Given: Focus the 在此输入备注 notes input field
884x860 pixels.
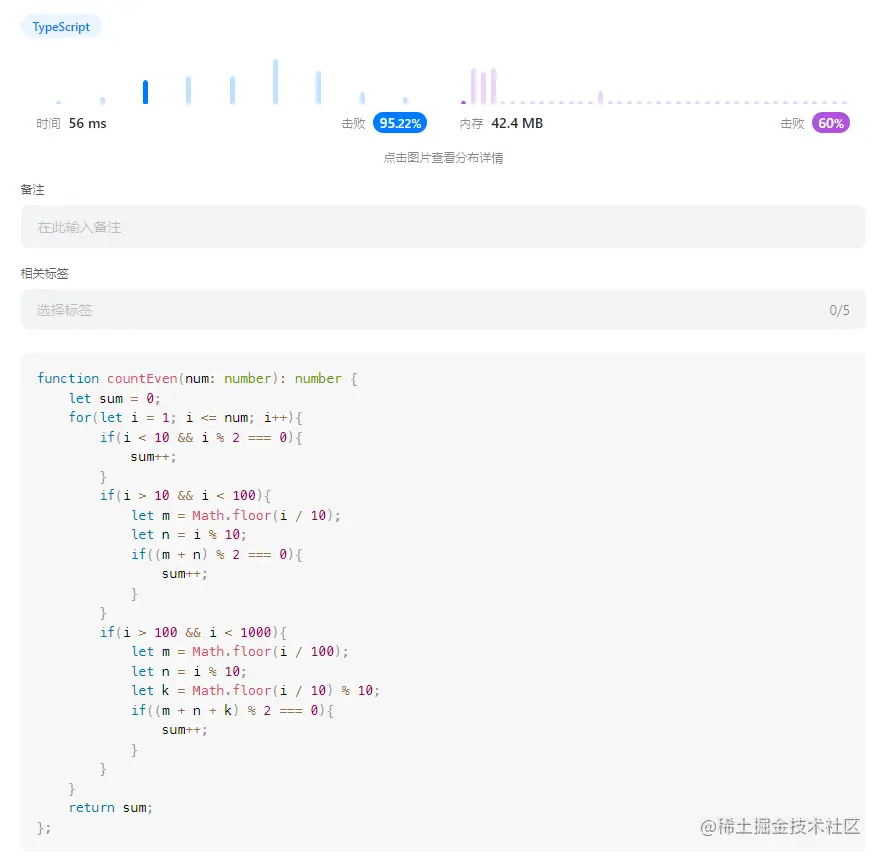Looking at the screenshot, I should click(443, 227).
